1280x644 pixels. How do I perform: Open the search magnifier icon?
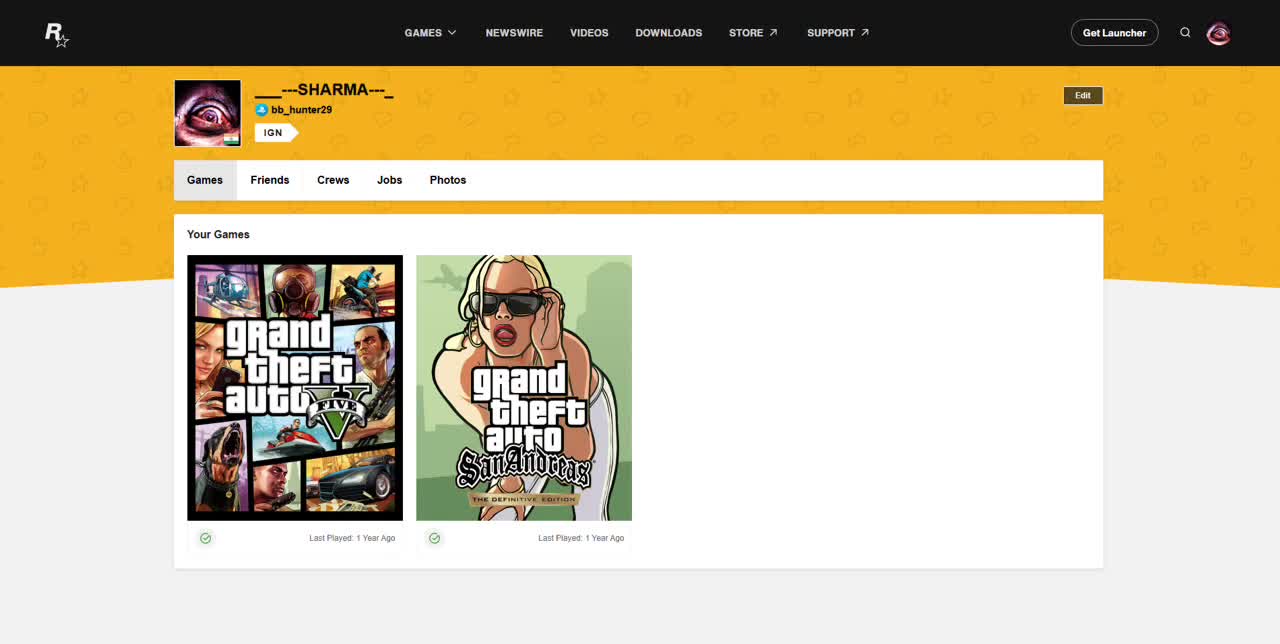(1185, 33)
